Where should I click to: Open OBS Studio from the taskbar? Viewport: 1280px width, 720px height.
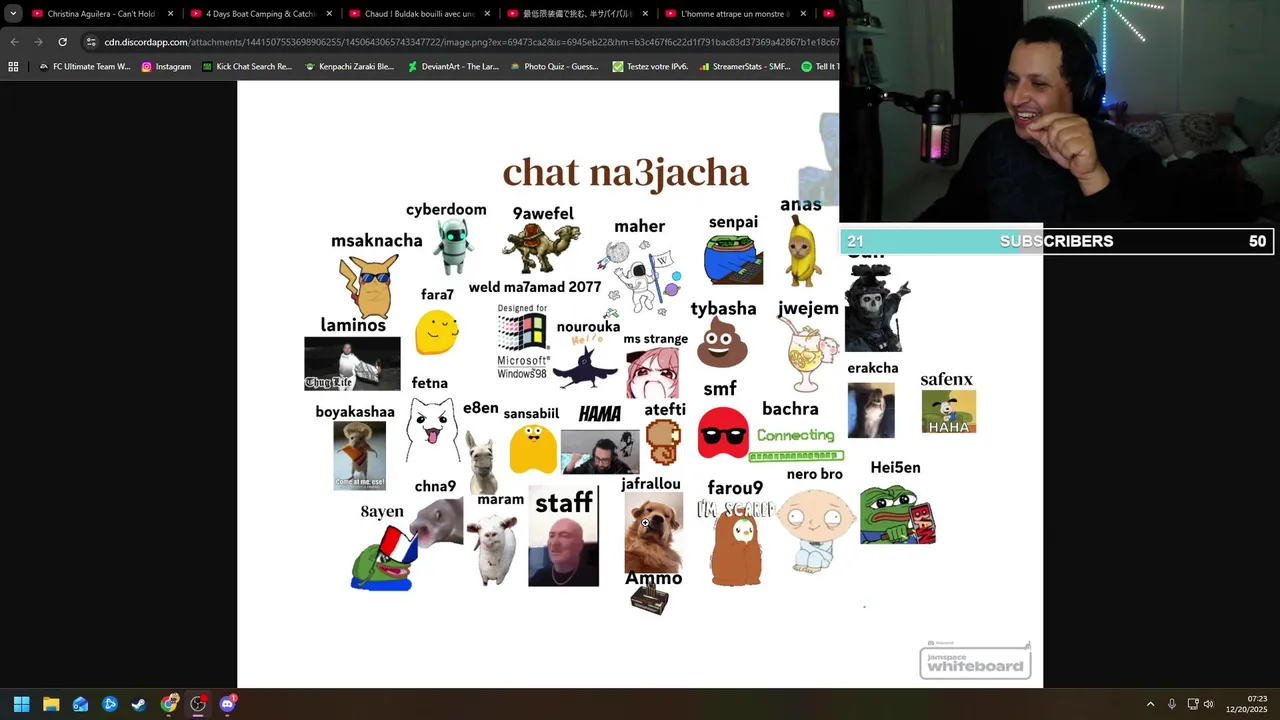tap(198, 704)
